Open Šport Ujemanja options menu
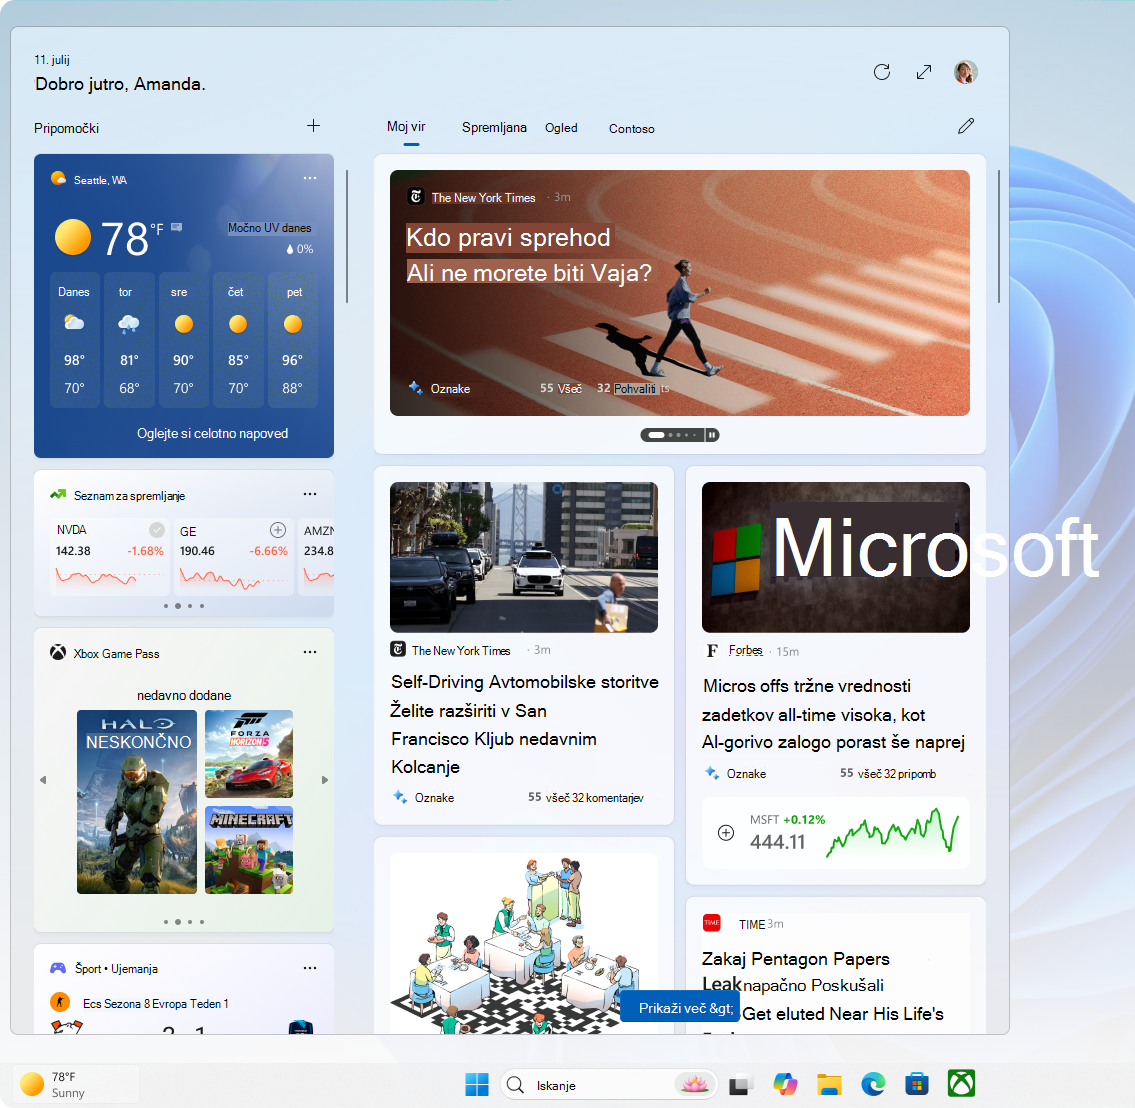The height and width of the screenshot is (1108, 1135). pyautogui.click(x=310, y=968)
